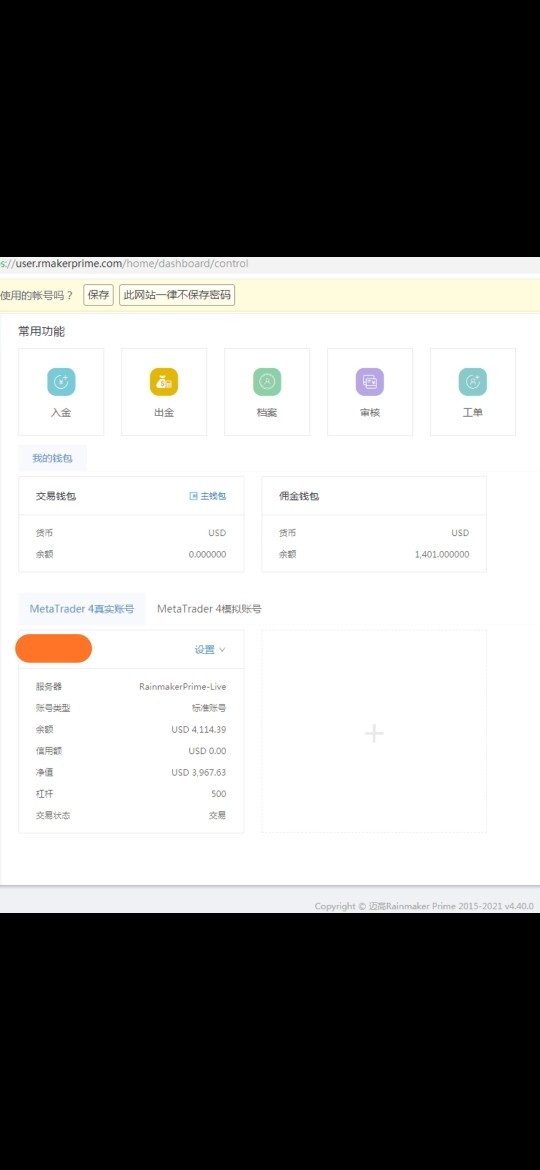540x1170 pixels.
Task: Click the 交易钱包 card title
Action: click(x=56, y=496)
